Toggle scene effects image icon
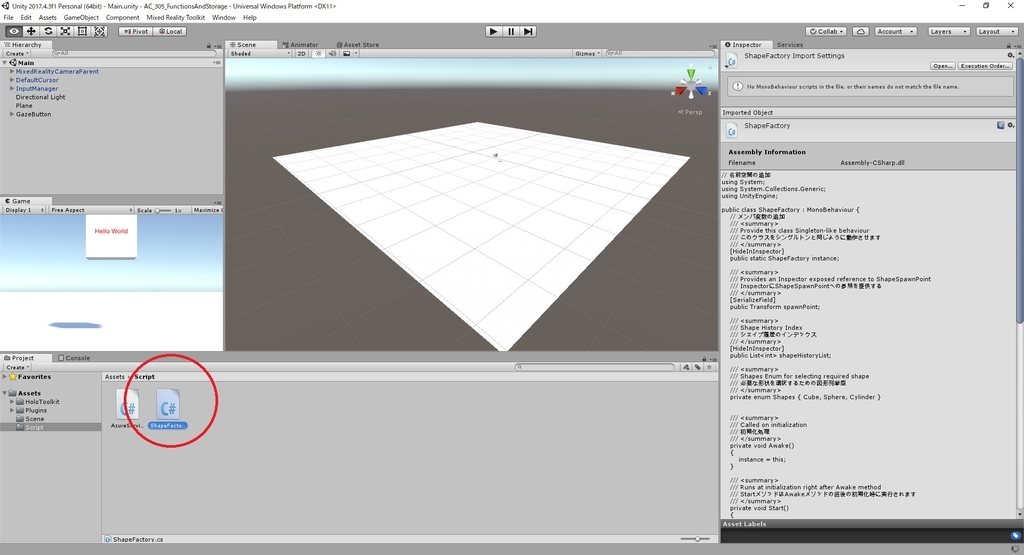The width and height of the screenshot is (1024, 555). (347, 54)
